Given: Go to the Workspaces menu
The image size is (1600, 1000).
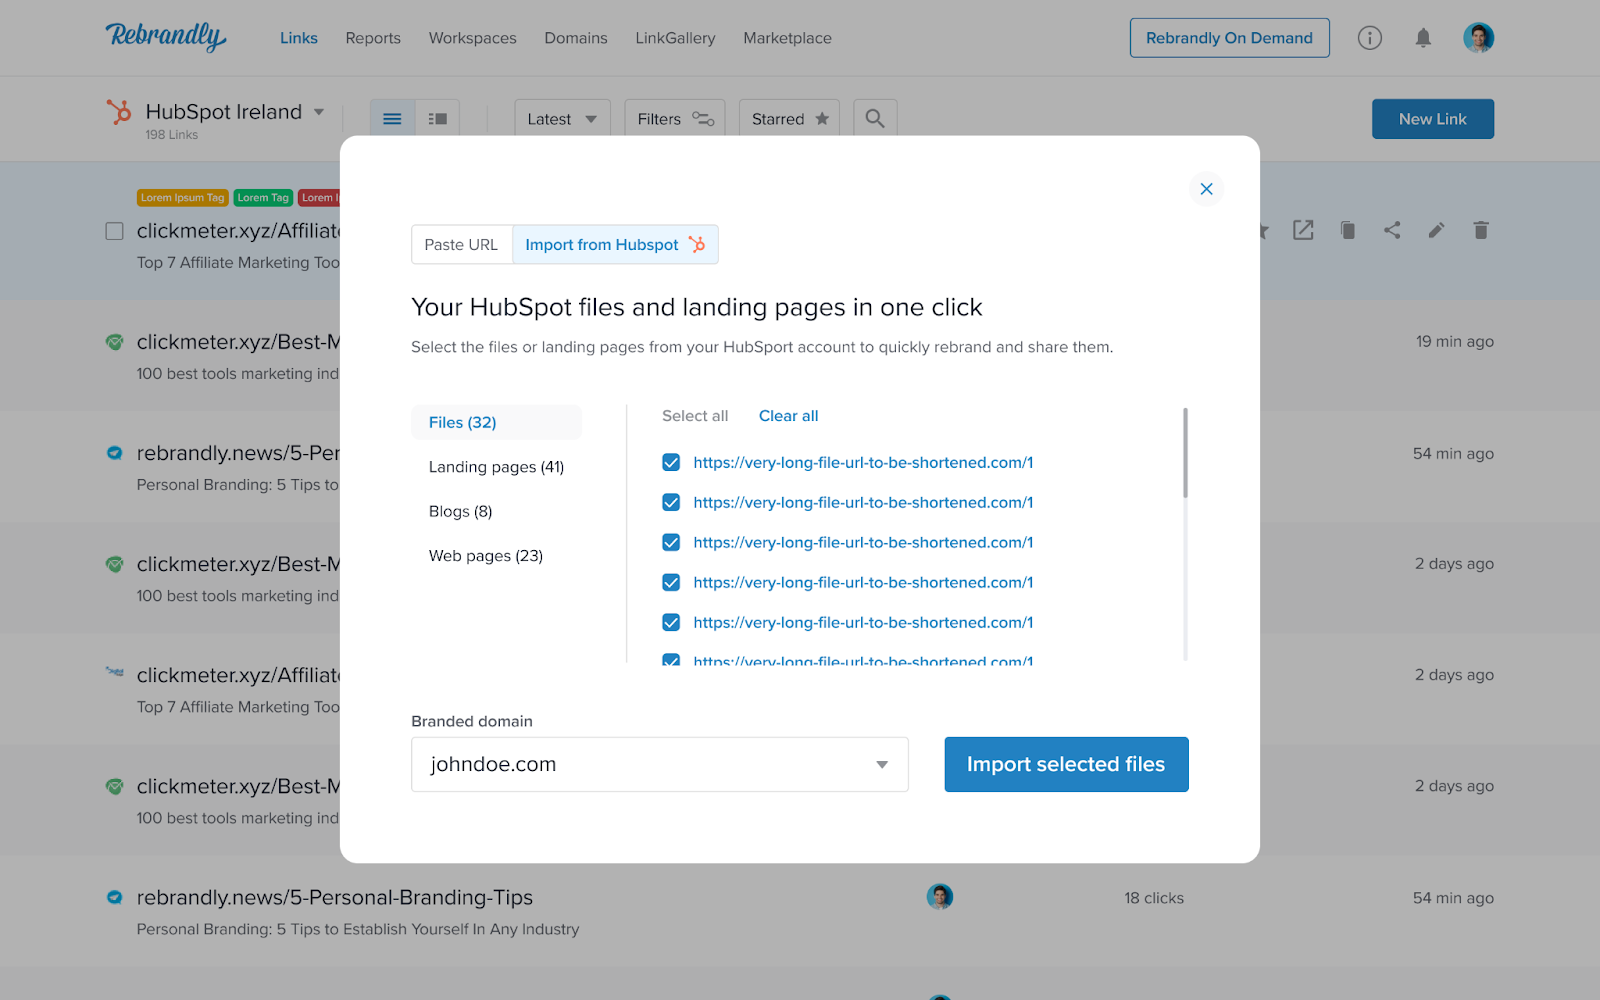Looking at the screenshot, I should (x=472, y=38).
